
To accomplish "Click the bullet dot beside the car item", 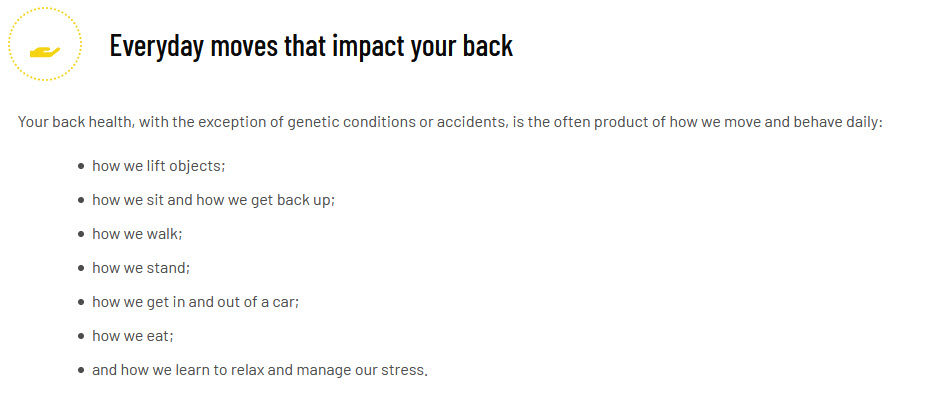I will pyautogui.click(x=82, y=302).
